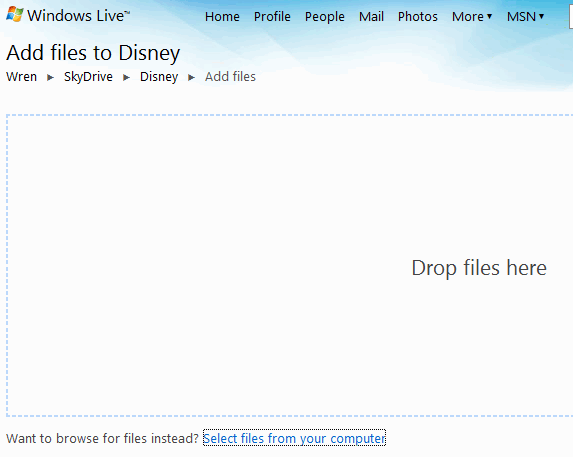Image resolution: width=573 pixels, height=457 pixels.
Task: Click the Add files to Disney heading
Action: (x=93, y=53)
